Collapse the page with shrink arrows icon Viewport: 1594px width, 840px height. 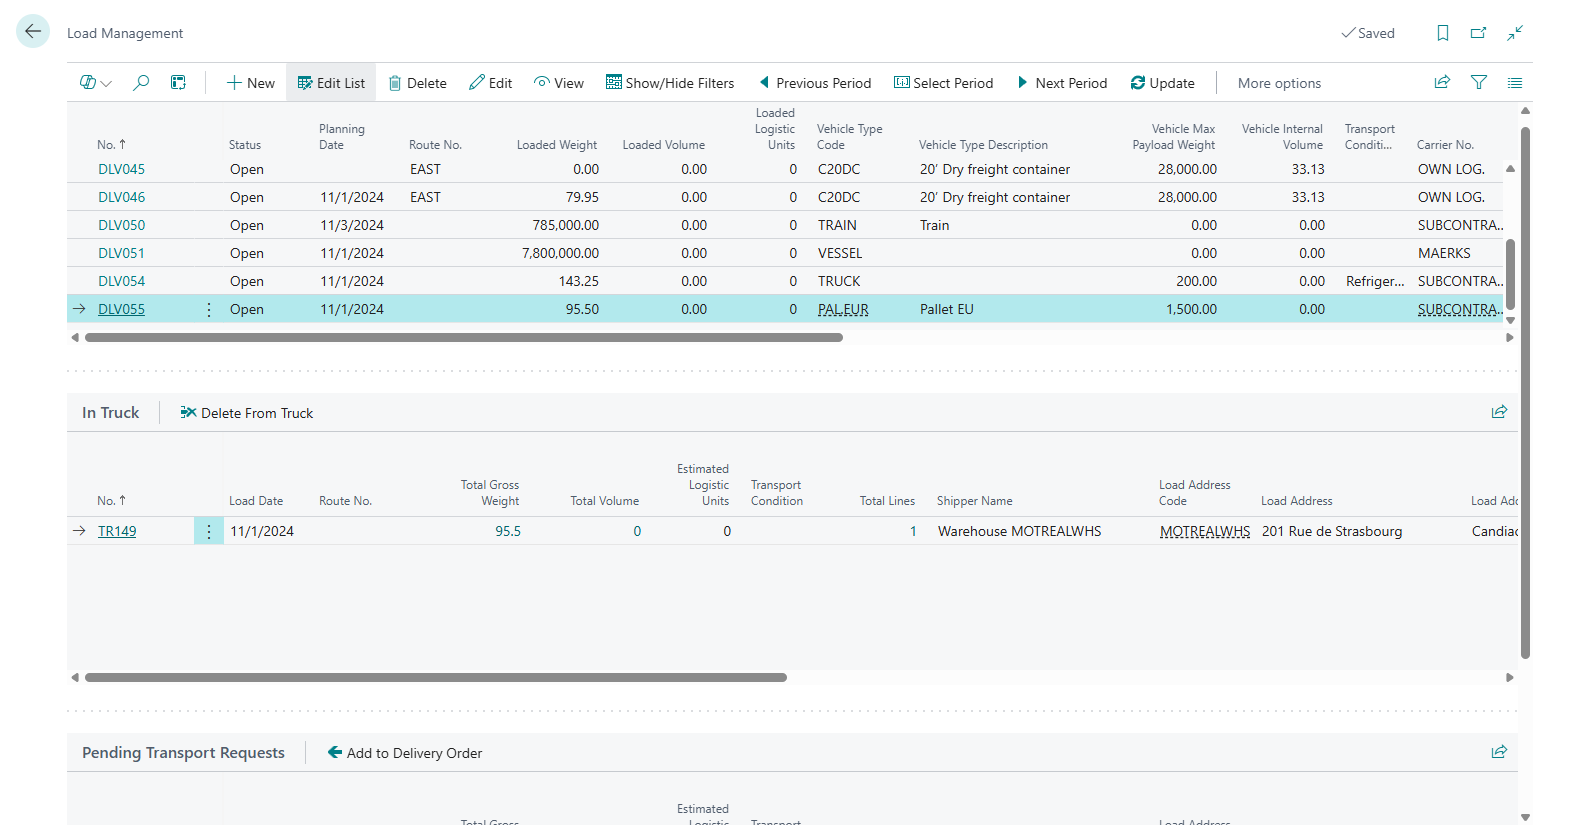point(1515,33)
